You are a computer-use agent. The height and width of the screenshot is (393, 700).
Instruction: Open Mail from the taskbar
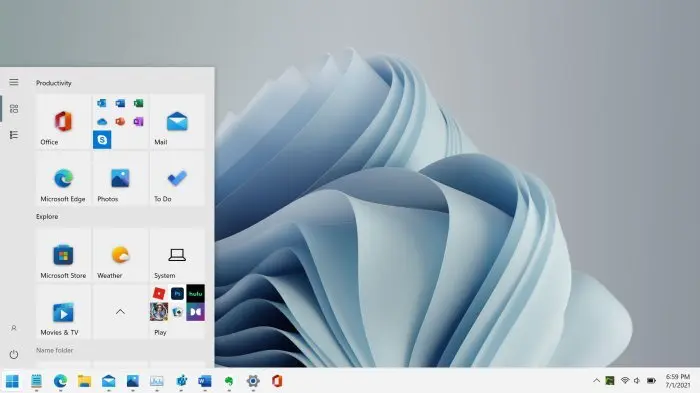(108, 381)
